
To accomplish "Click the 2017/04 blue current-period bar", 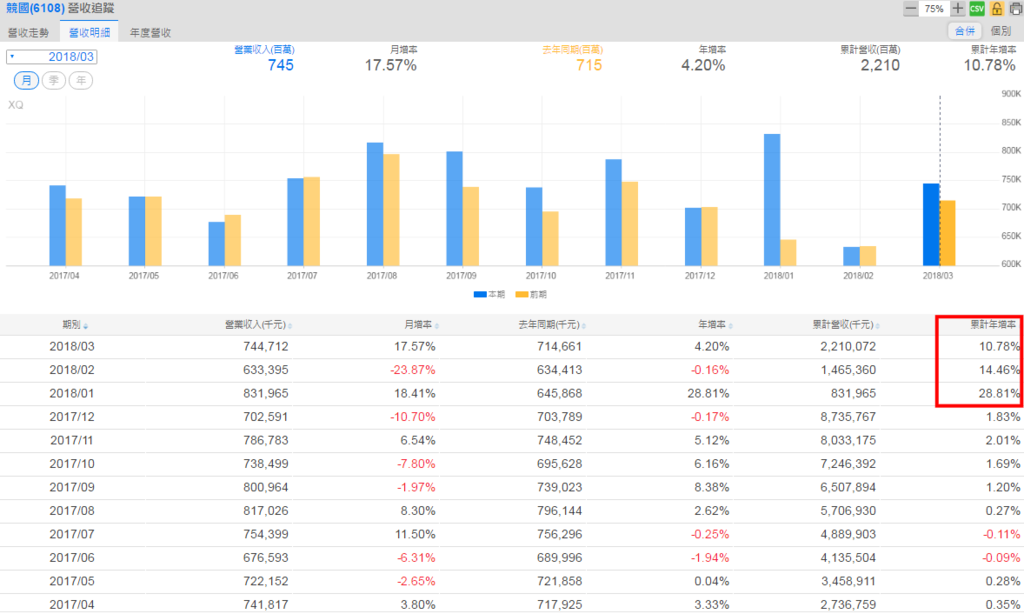I will [x=57, y=226].
